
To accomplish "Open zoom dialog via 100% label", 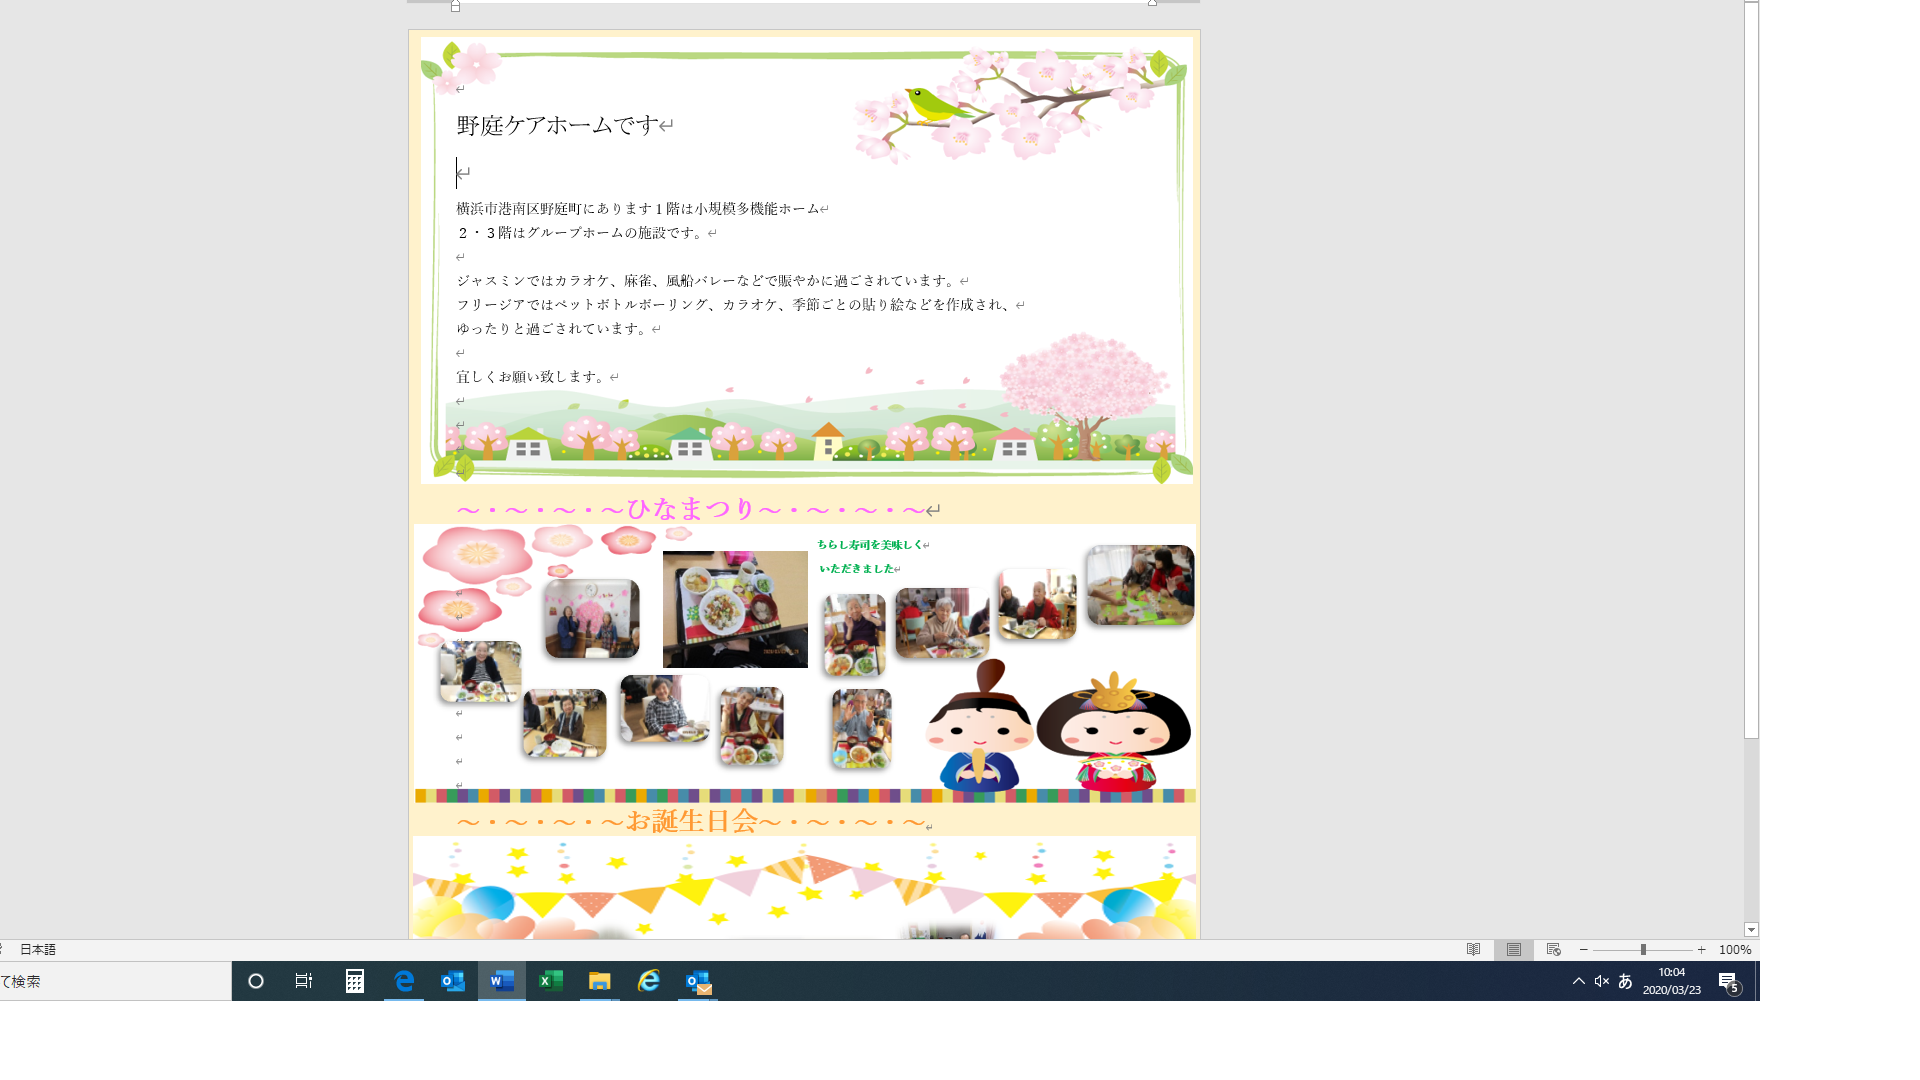I will click(x=1734, y=950).
